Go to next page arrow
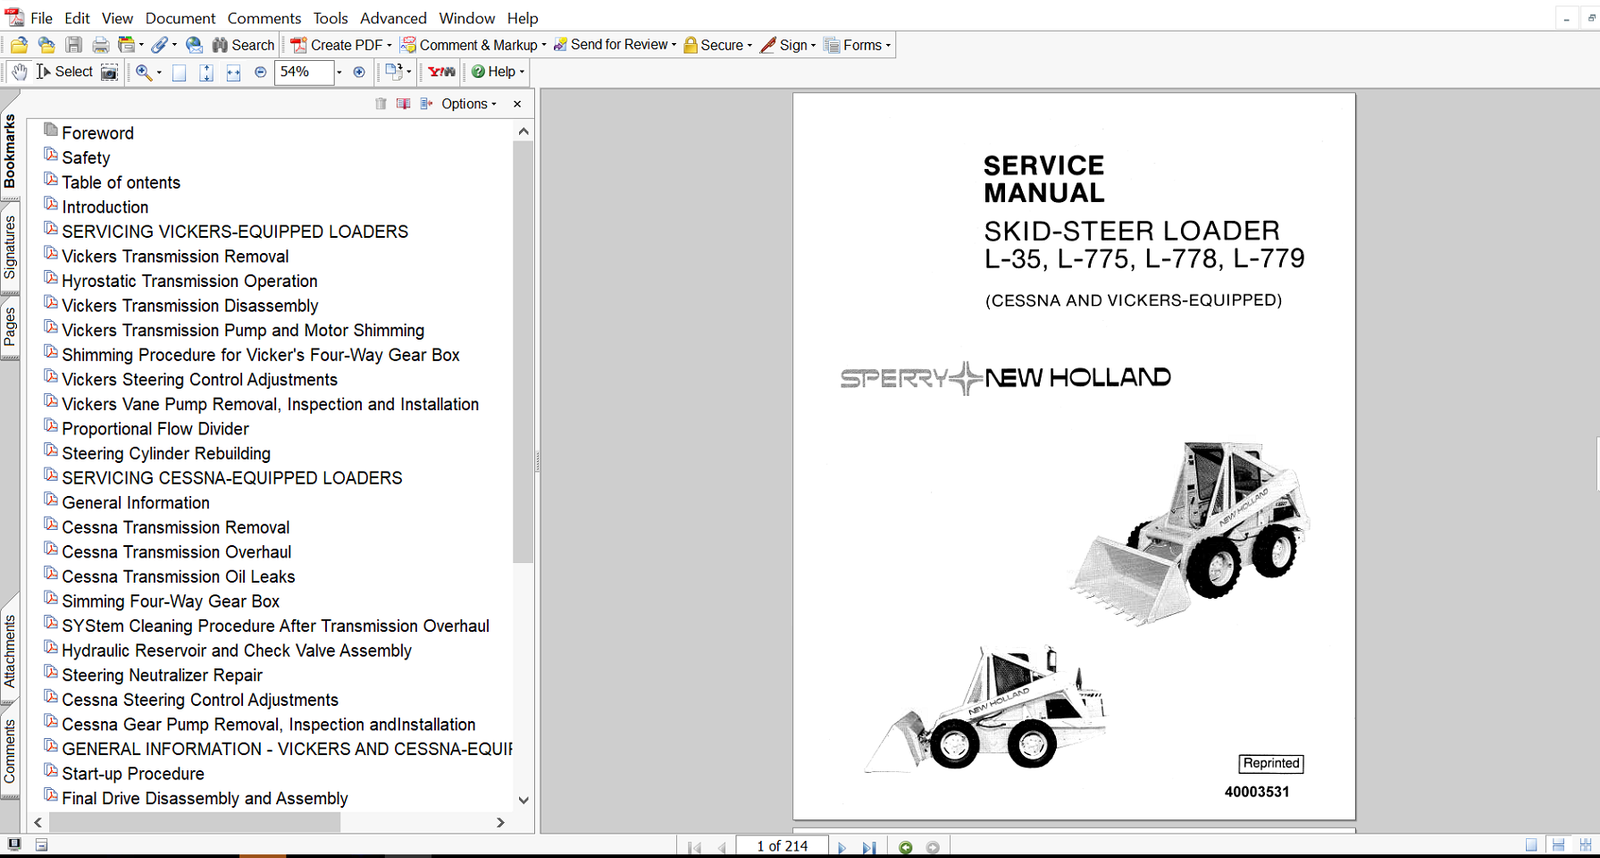 tap(842, 847)
